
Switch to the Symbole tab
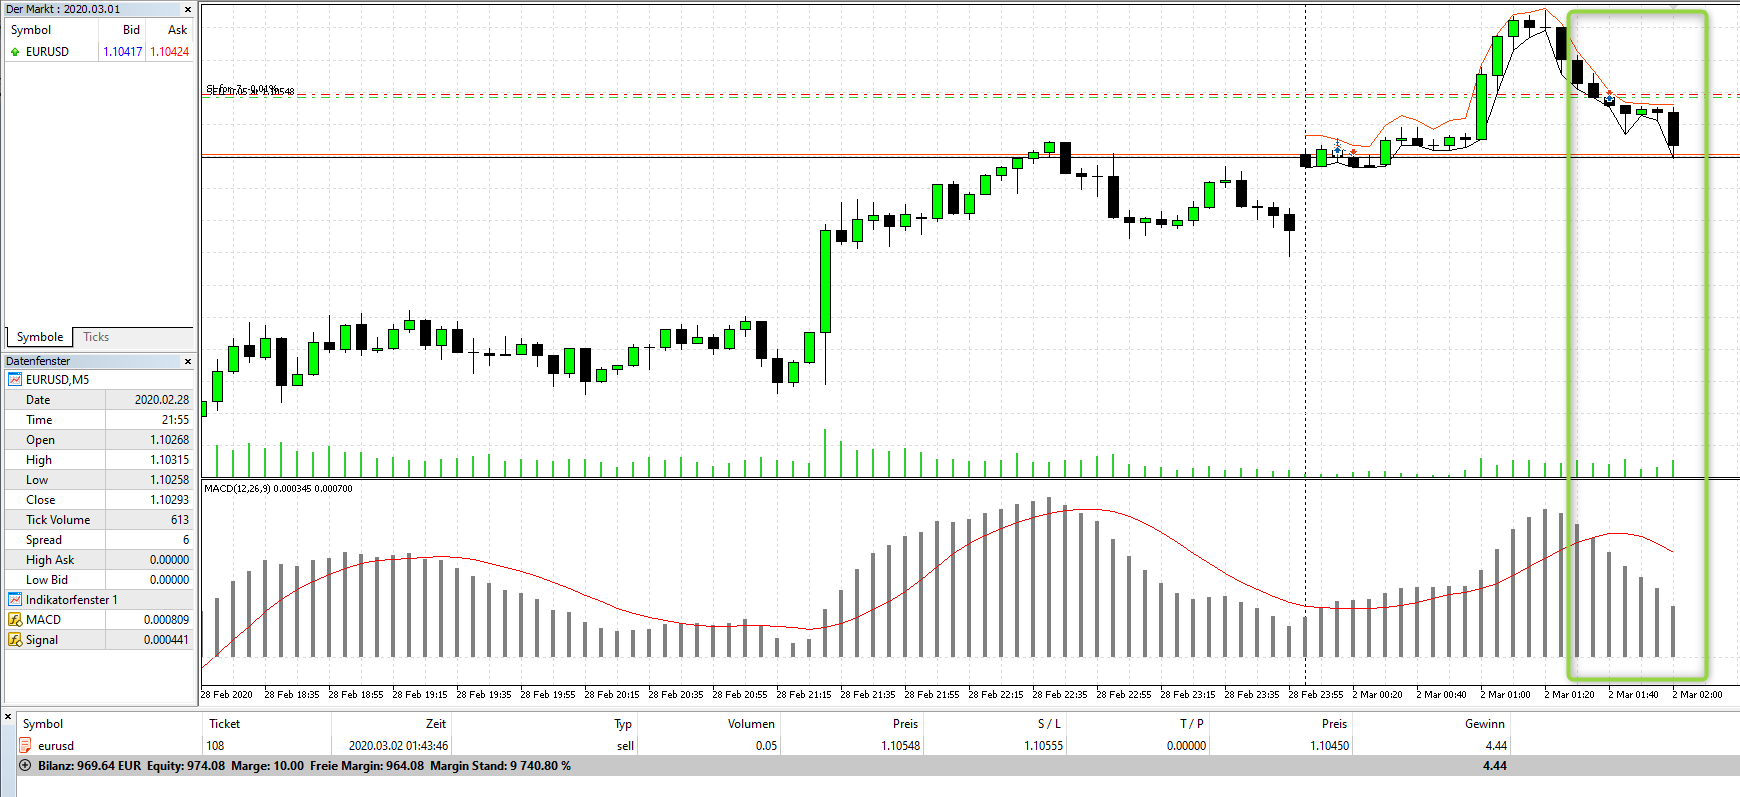[39, 337]
